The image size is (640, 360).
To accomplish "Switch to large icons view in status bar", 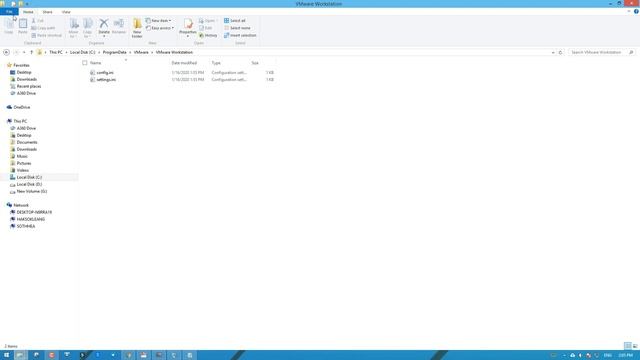I will point(635,346).
